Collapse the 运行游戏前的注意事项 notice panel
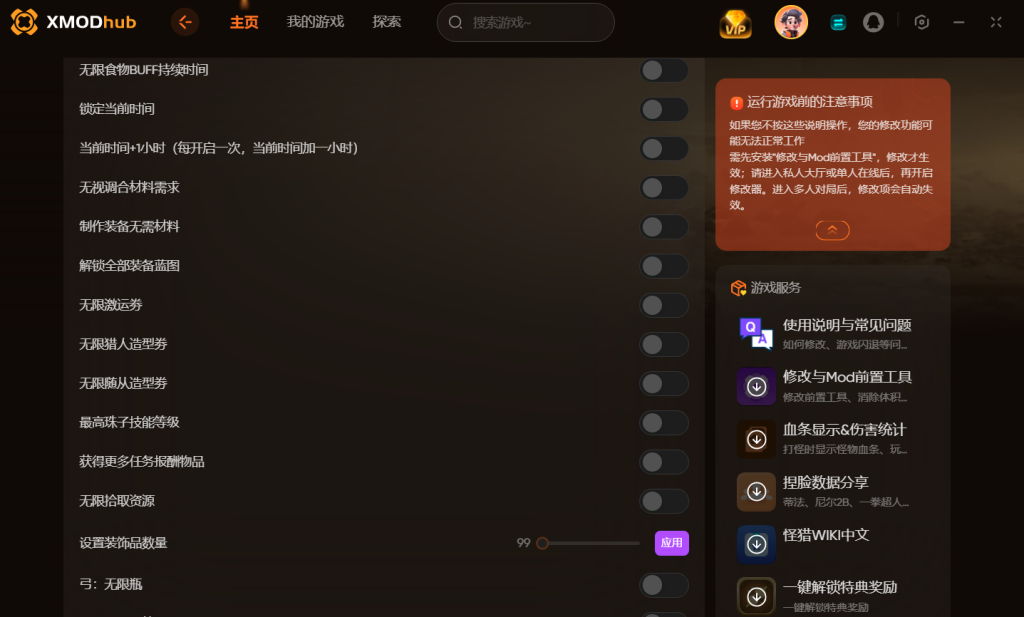Image resolution: width=1024 pixels, height=617 pixels. [832, 230]
